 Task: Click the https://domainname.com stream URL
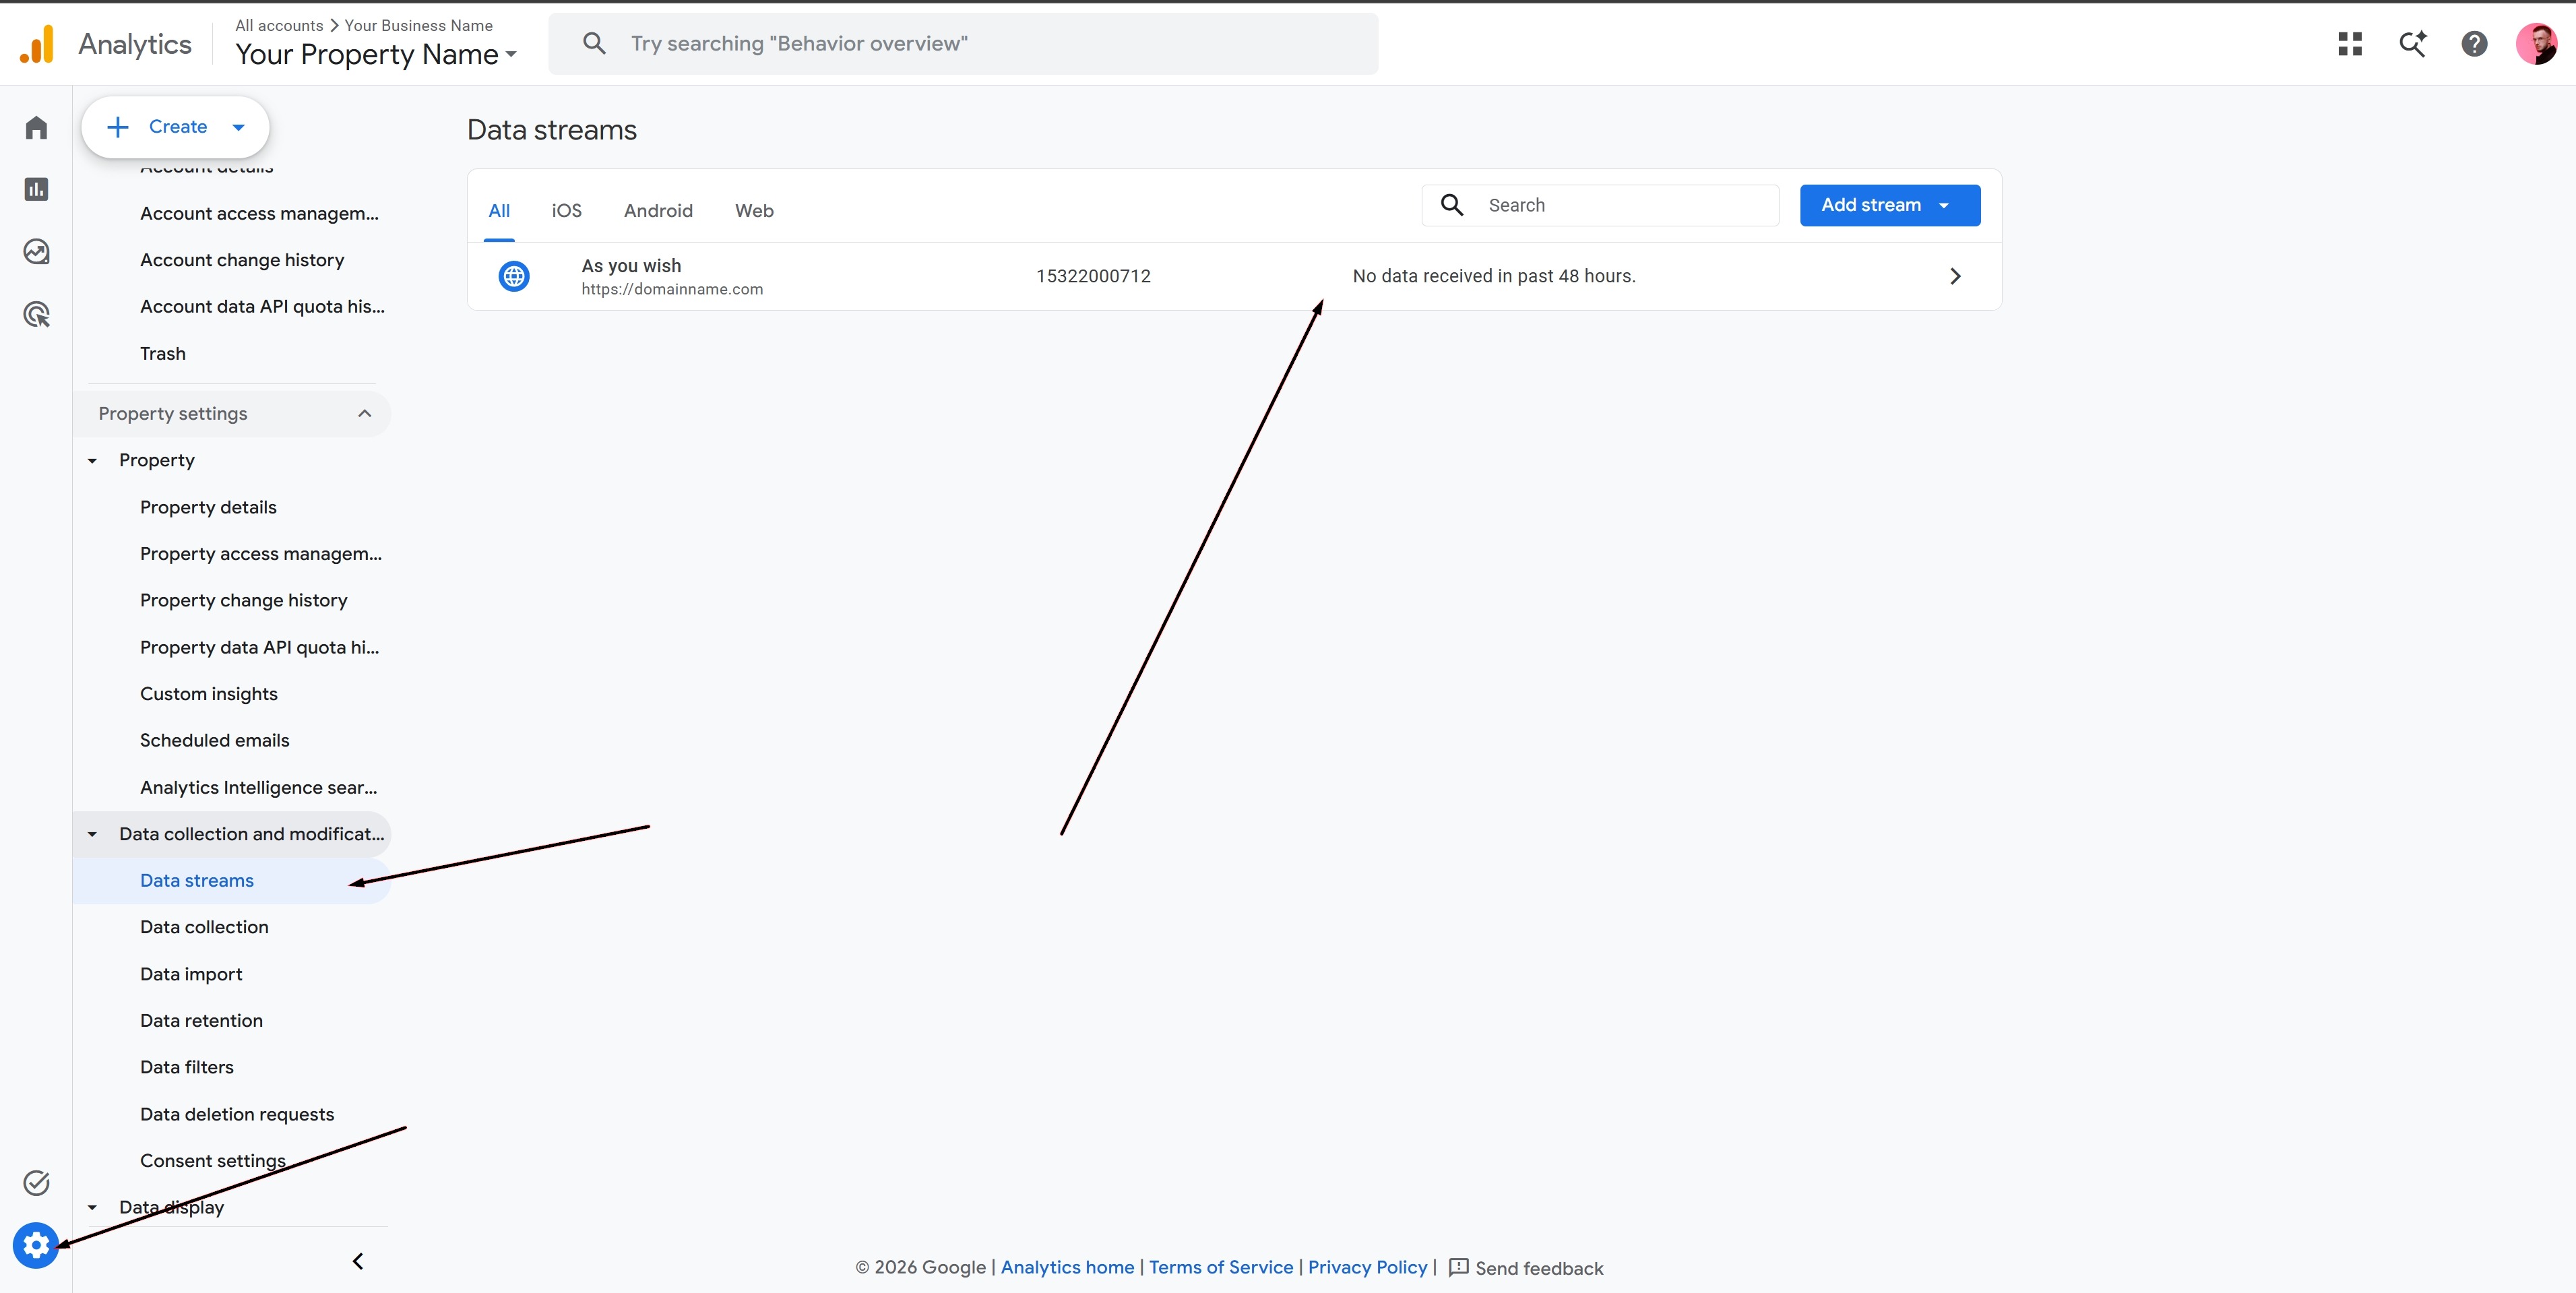tap(672, 289)
